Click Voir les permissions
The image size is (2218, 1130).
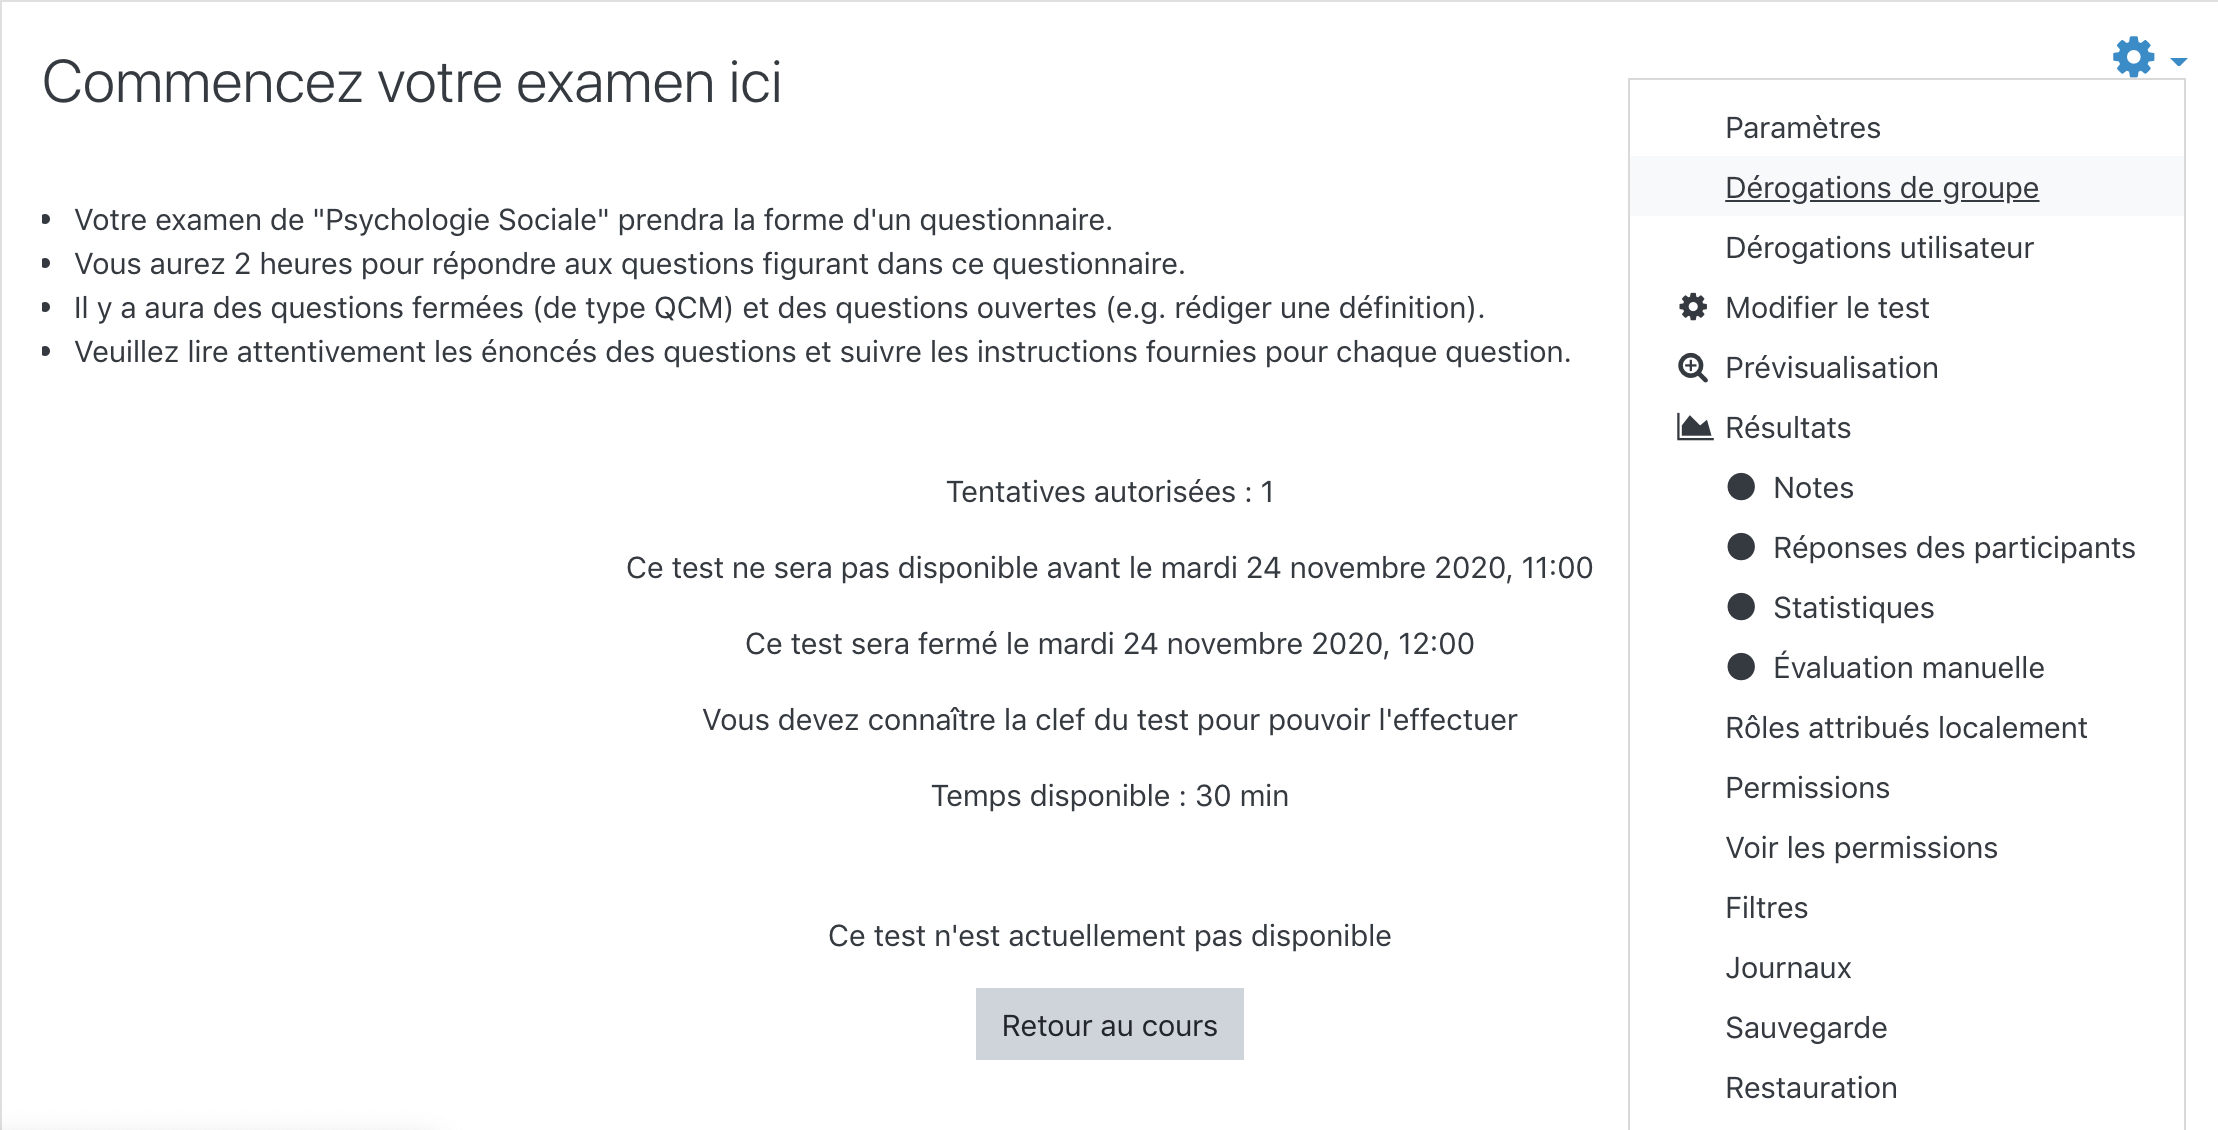[1861, 848]
